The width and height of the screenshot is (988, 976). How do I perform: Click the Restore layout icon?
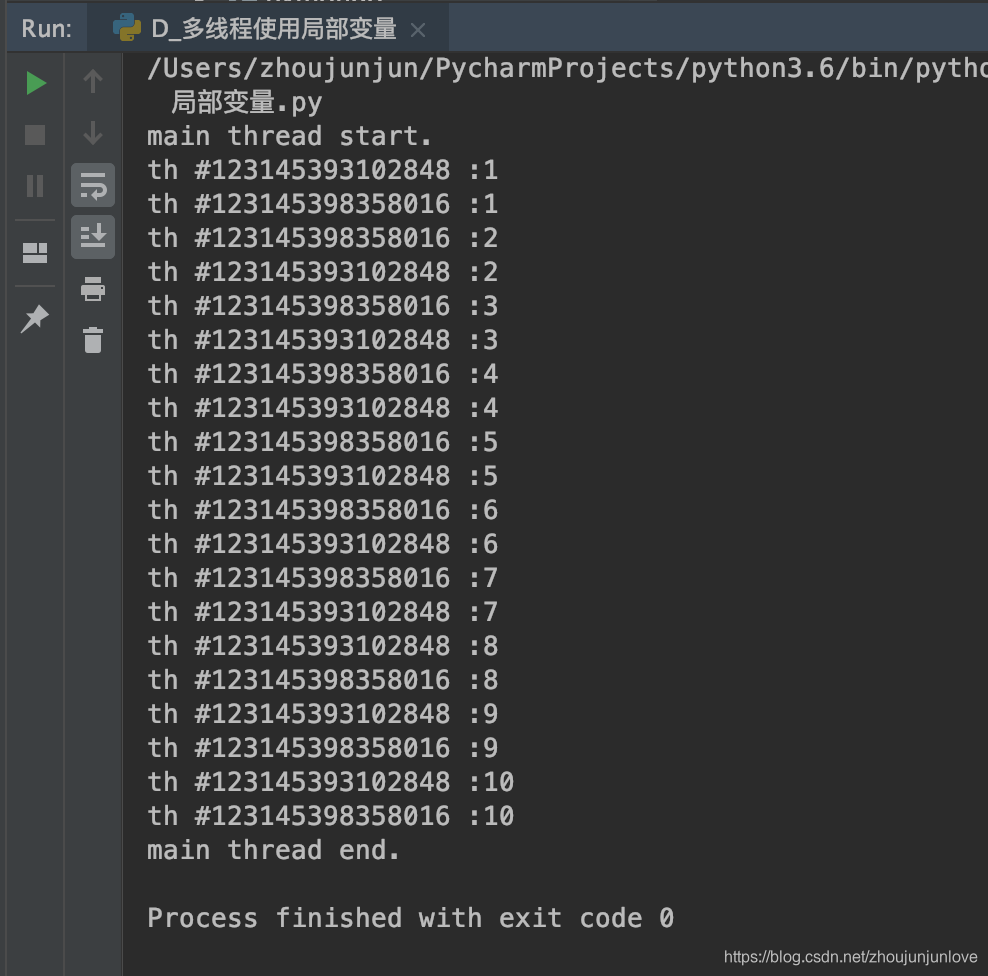point(35,253)
